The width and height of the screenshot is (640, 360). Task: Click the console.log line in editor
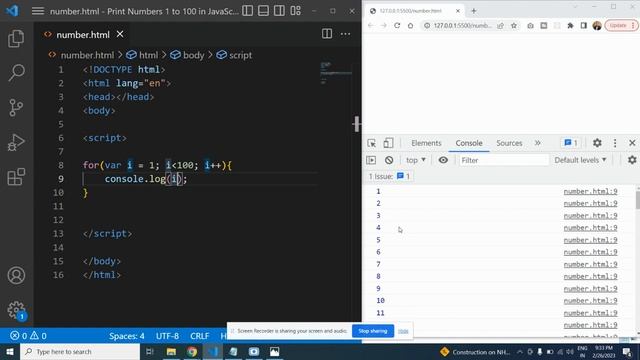pos(146,179)
